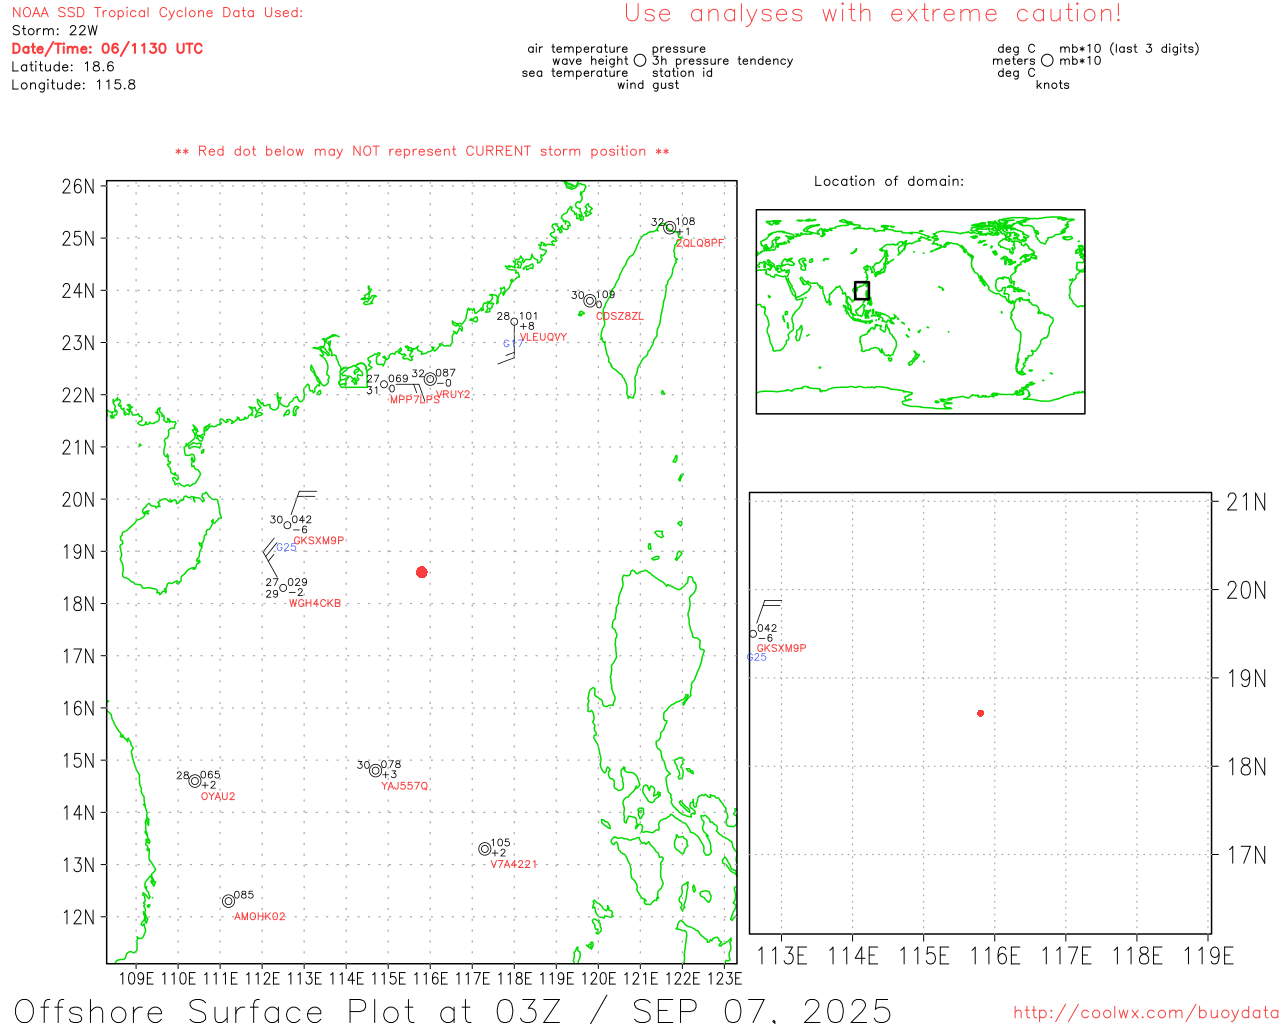Select the station circle for VLEUQVY
This screenshot has height=1024, width=1280.
point(514,322)
